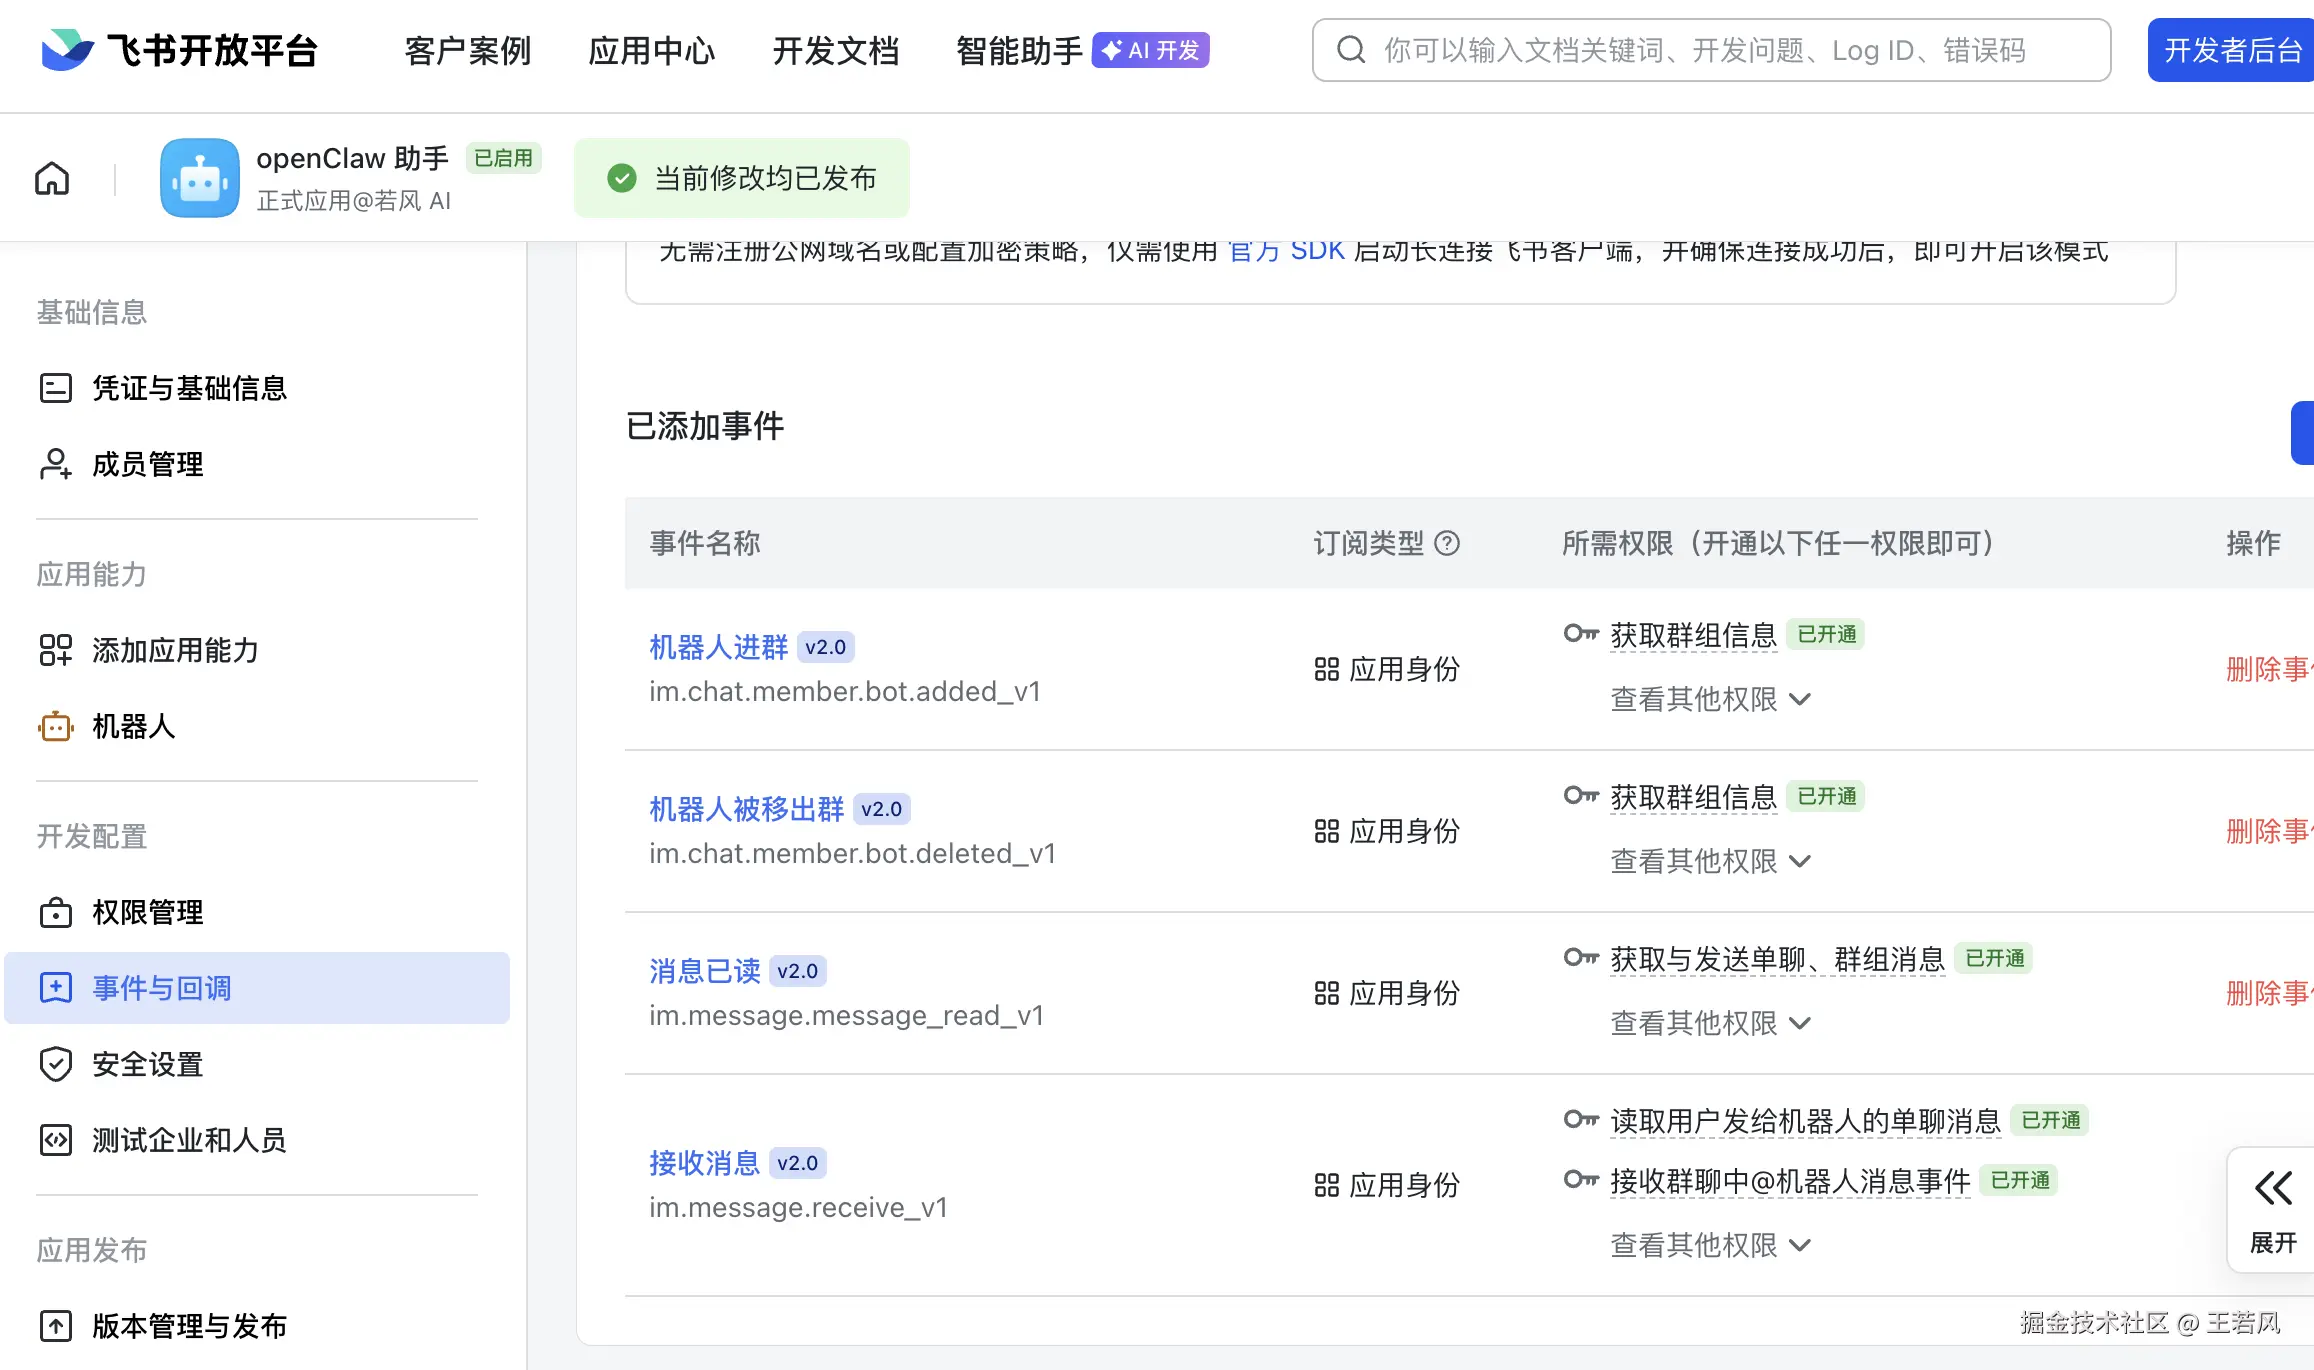Viewport: 2314px width, 1370px height.
Task: Click the 开发者后台 button
Action: 2232,50
